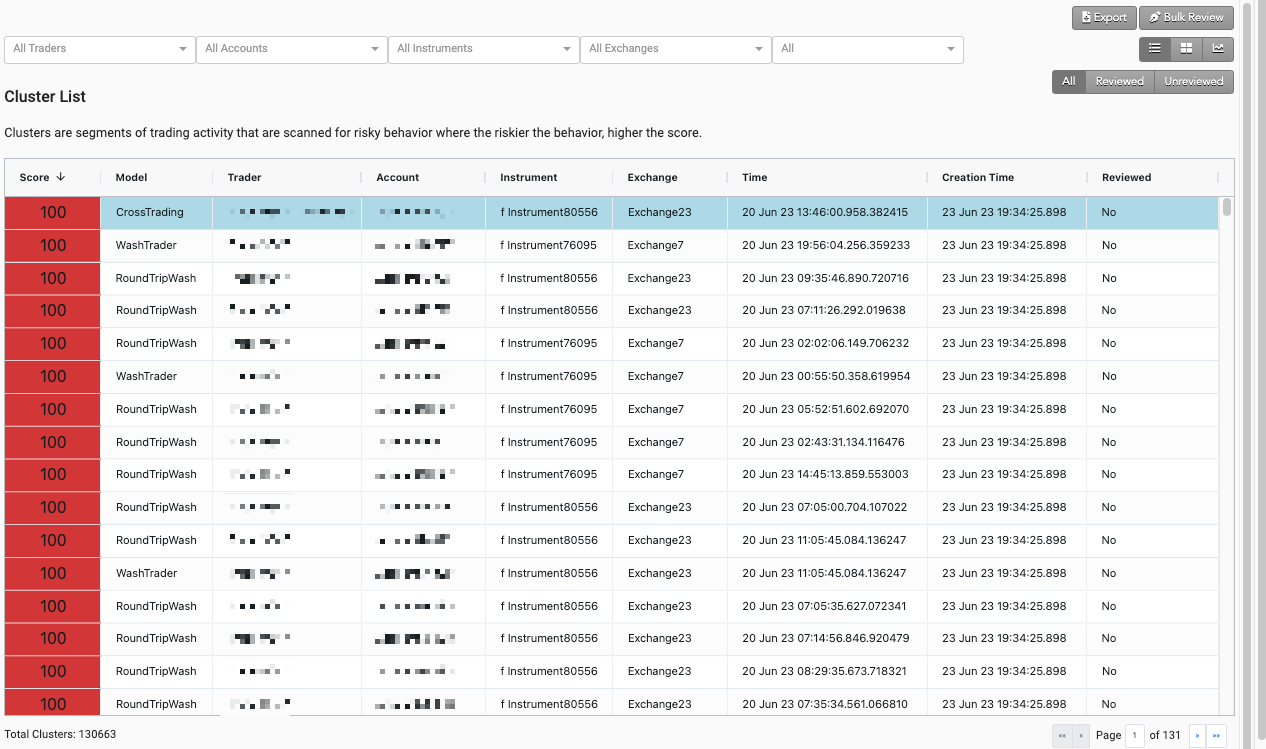Switch to the list view icon
The height and width of the screenshot is (749, 1266).
[x=1155, y=48]
